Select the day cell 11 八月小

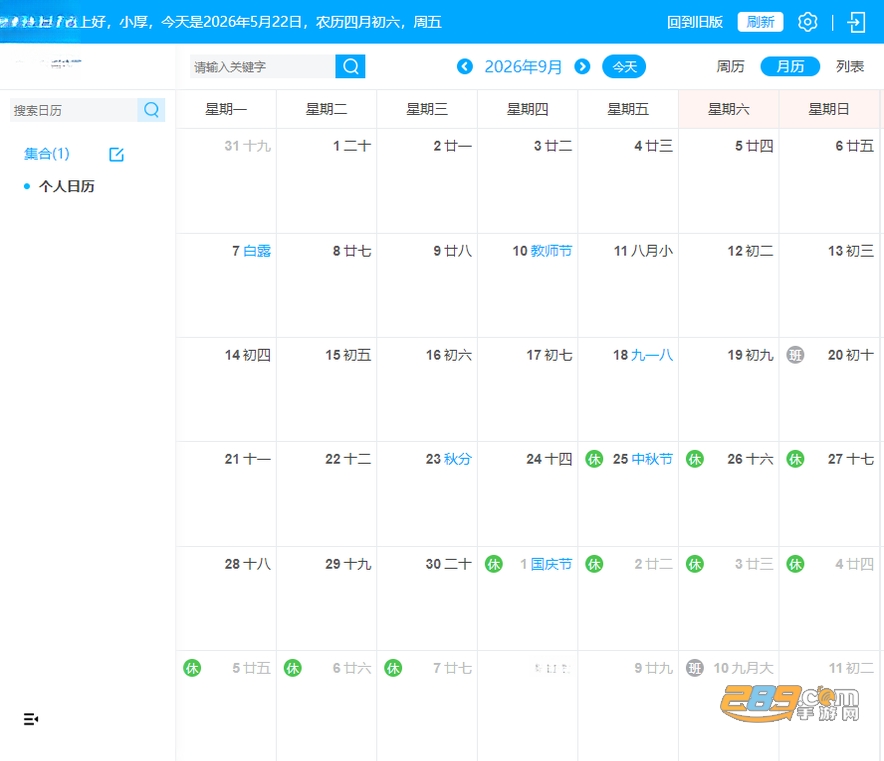point(628,285)
